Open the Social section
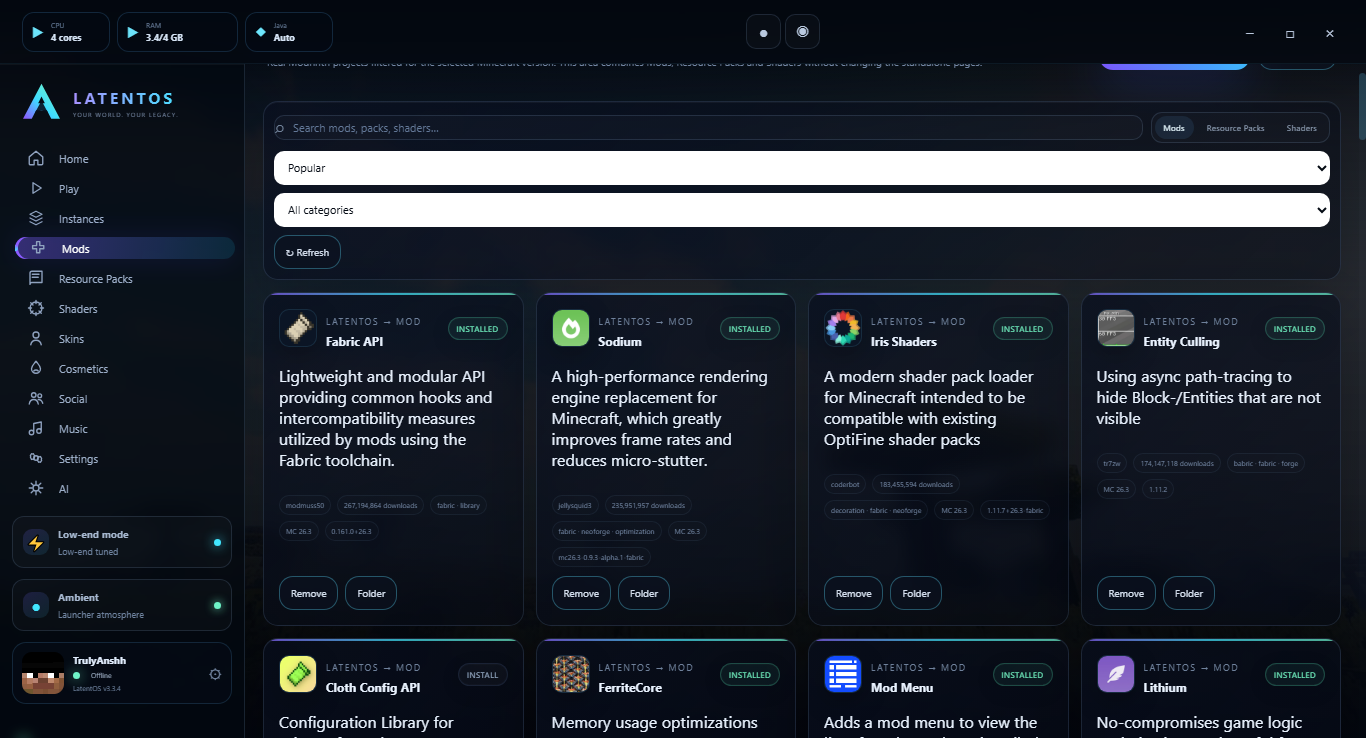 (125, 399)
